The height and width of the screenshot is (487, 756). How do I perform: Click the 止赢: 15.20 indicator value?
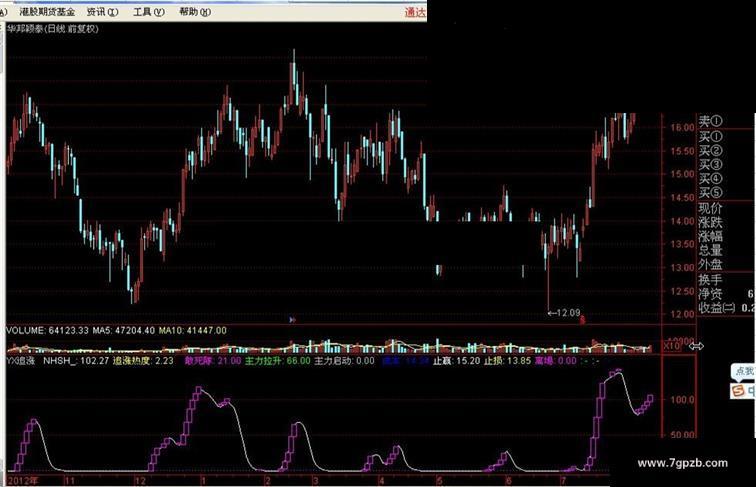(457, 361)
